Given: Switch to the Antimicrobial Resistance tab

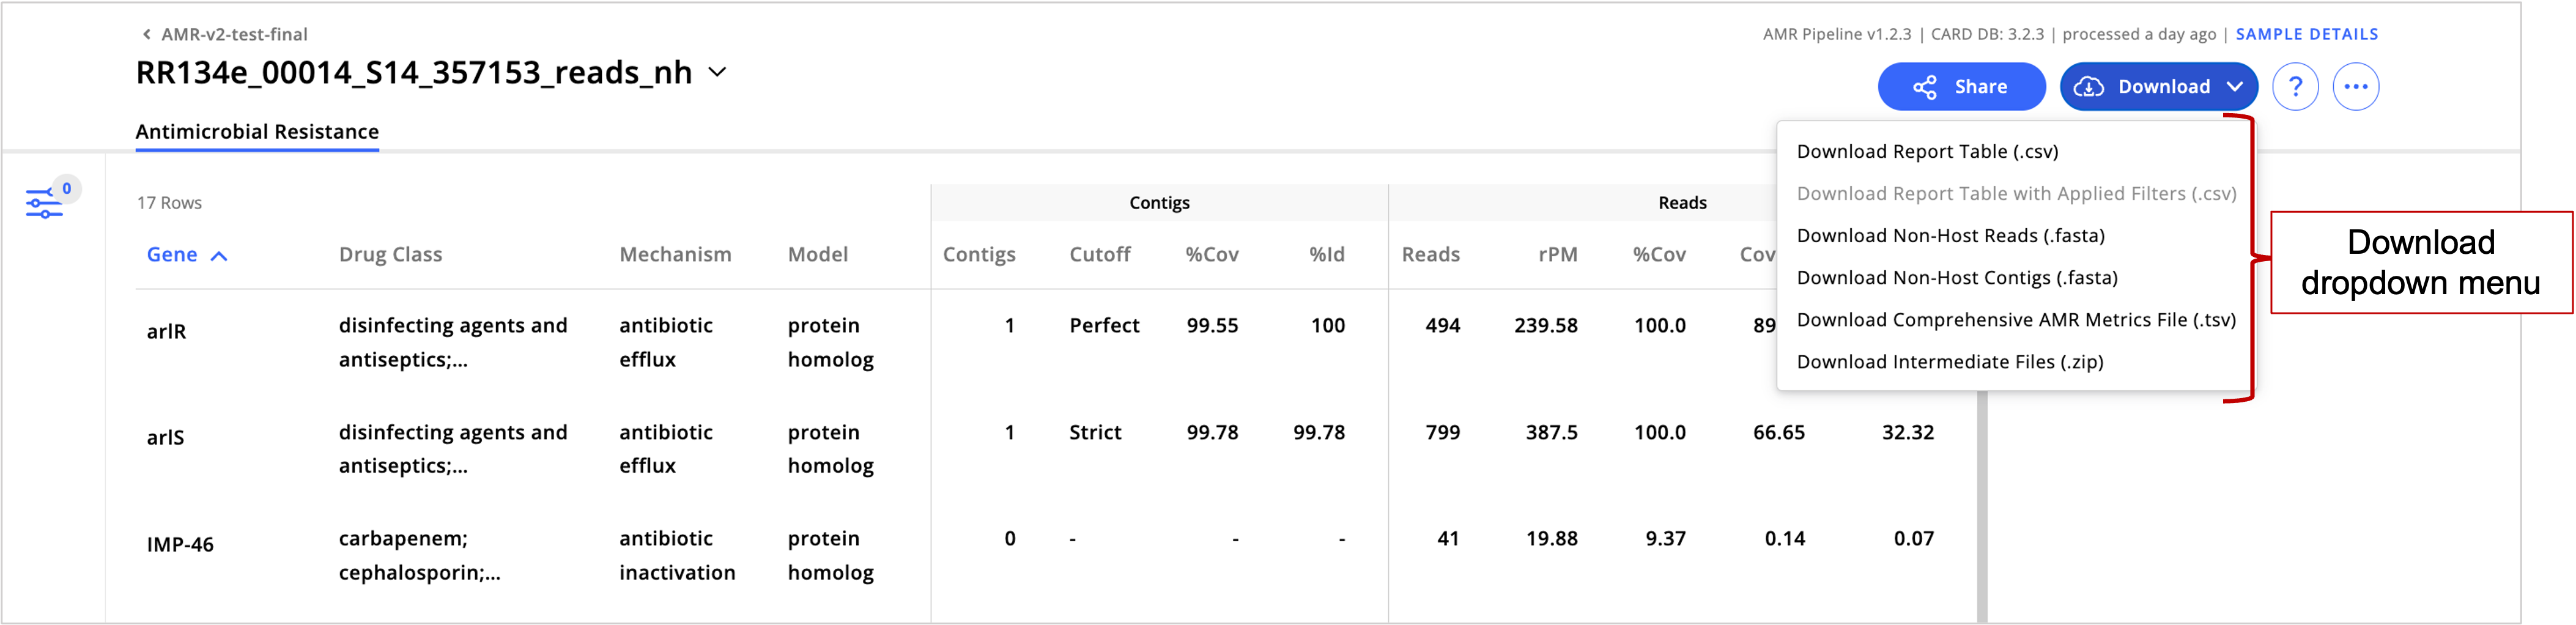Looking at the screenshot, I should [256, 131].
